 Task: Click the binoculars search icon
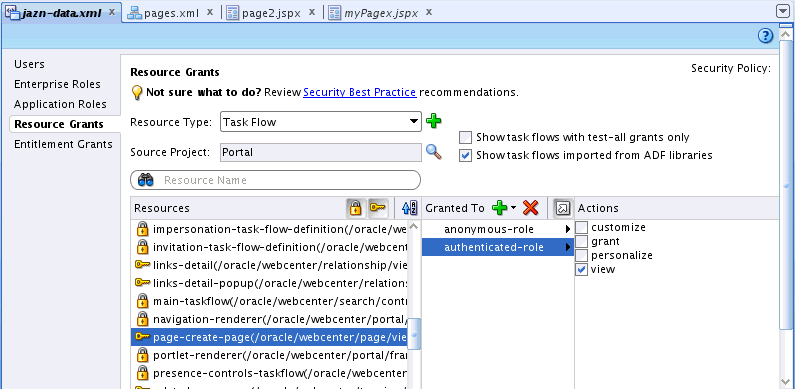pos(146,180)
